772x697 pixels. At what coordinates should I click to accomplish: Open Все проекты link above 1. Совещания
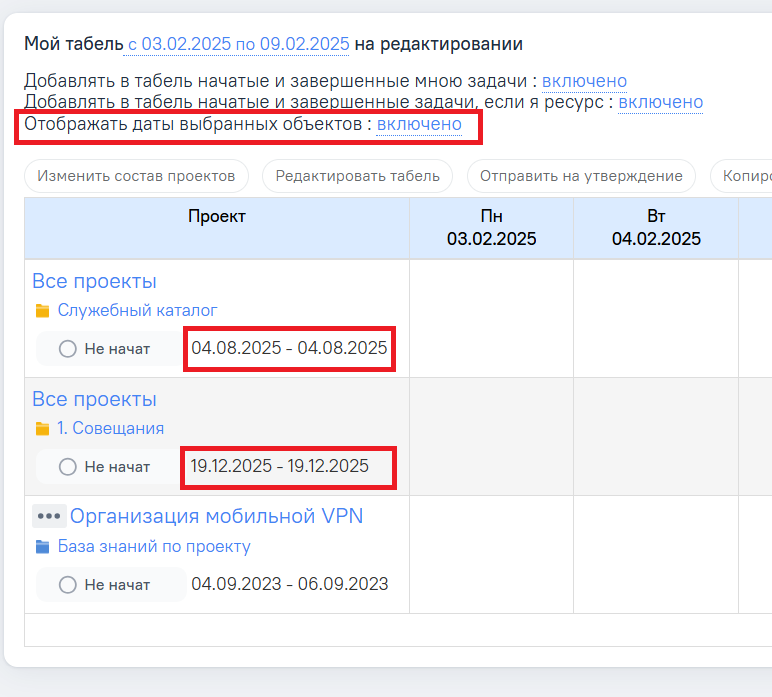coord(94,399)
